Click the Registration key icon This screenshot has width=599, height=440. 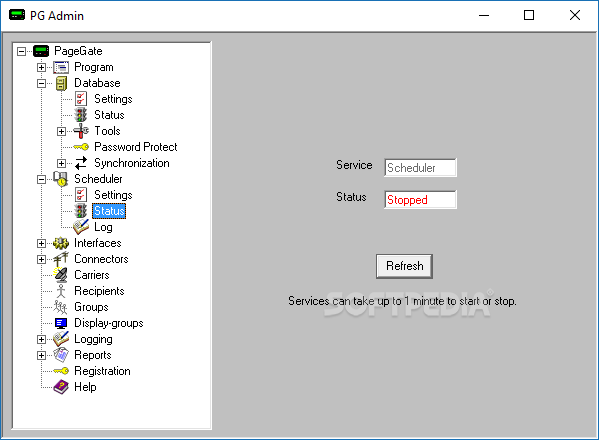point(61,371)
